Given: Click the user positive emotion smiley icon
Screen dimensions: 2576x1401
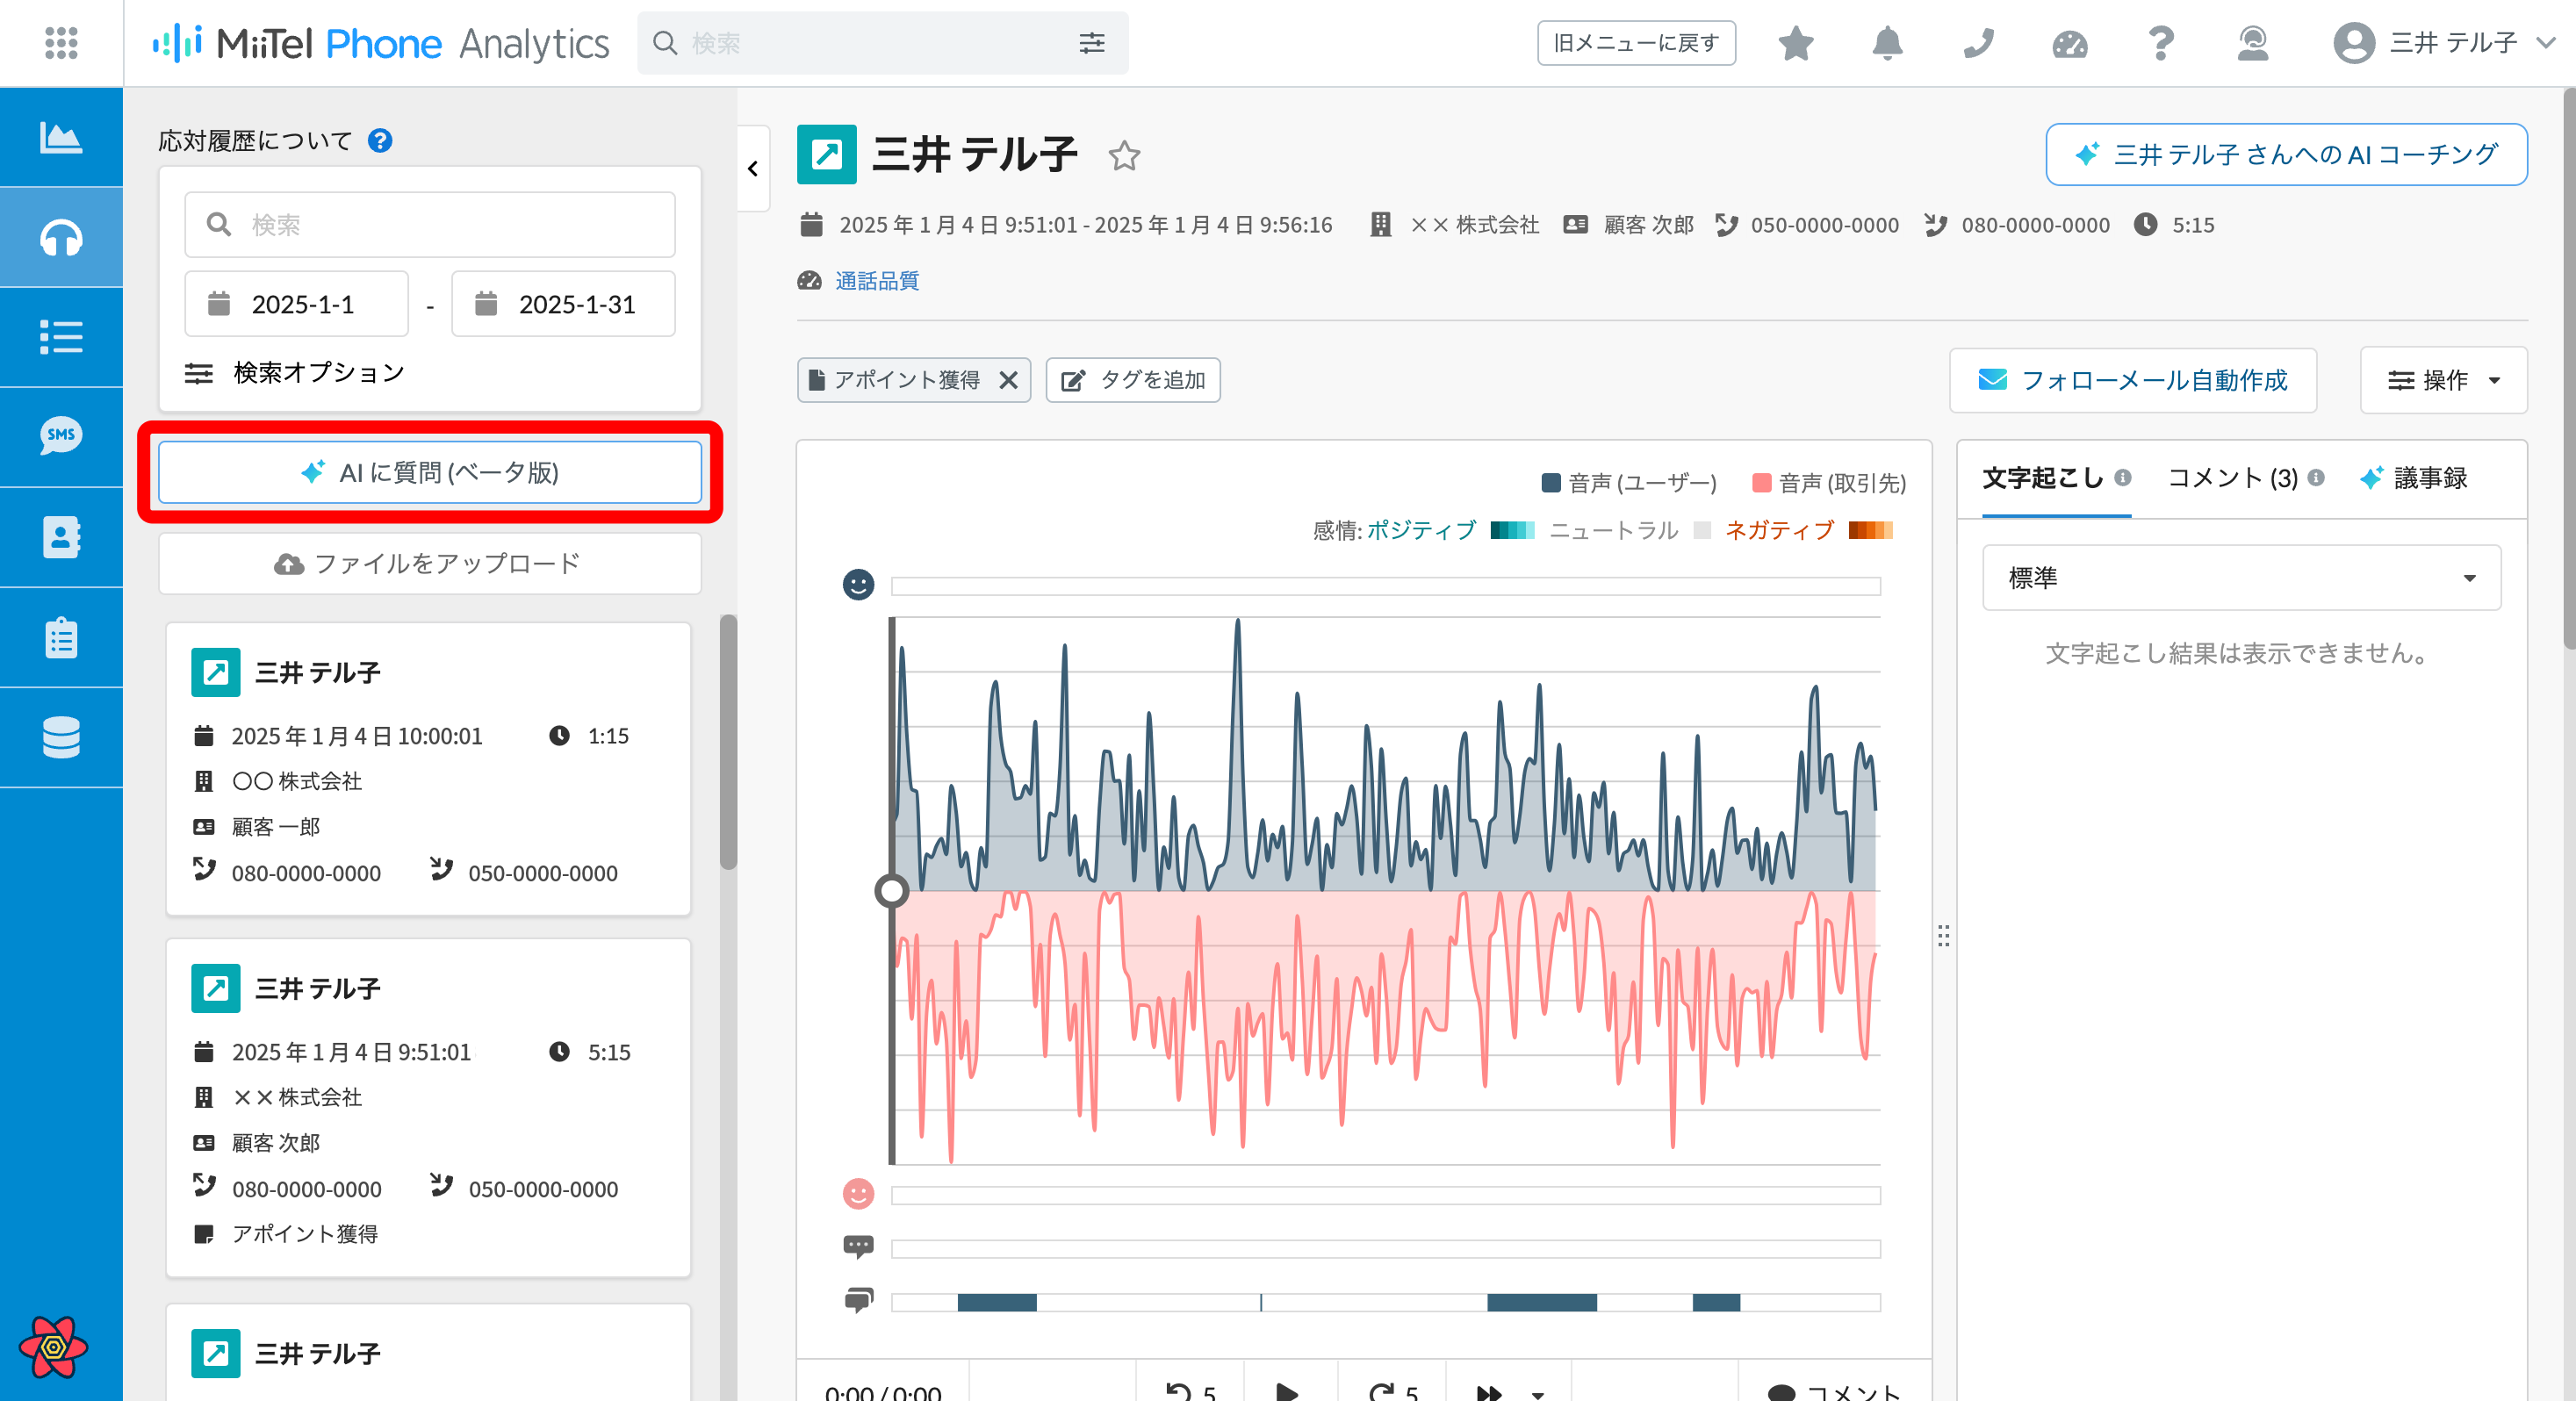Looking at the screenshot, I should (858, 584).
